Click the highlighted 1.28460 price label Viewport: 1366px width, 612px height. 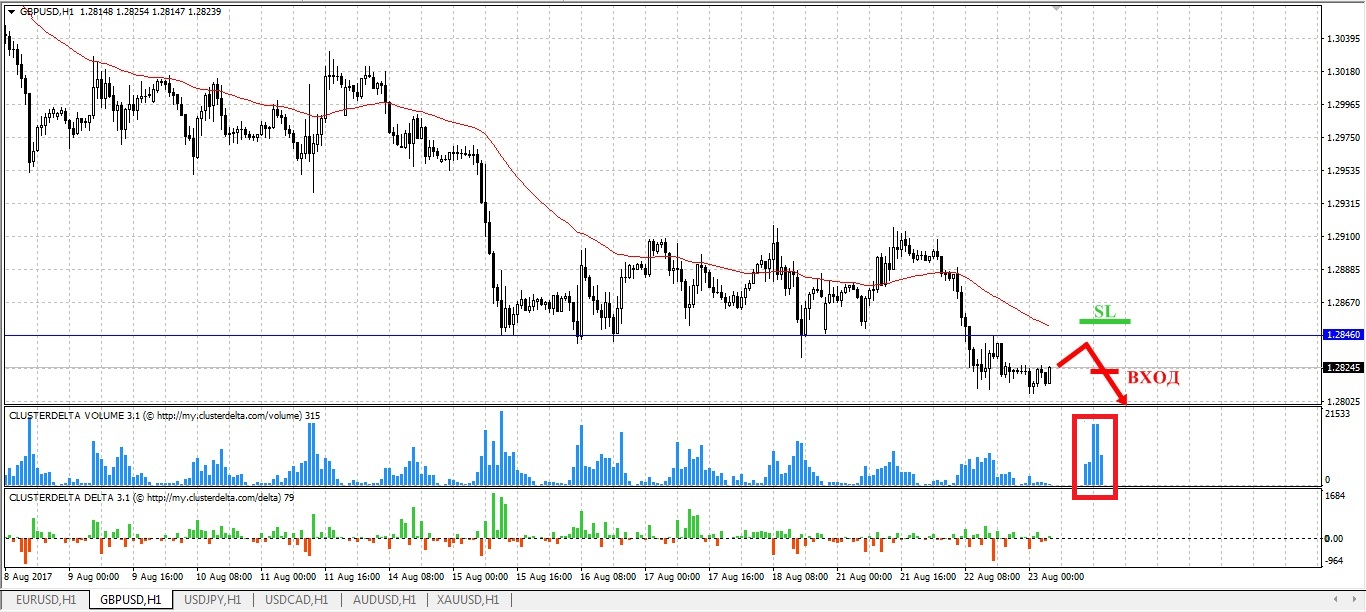tap(1342, 335)
